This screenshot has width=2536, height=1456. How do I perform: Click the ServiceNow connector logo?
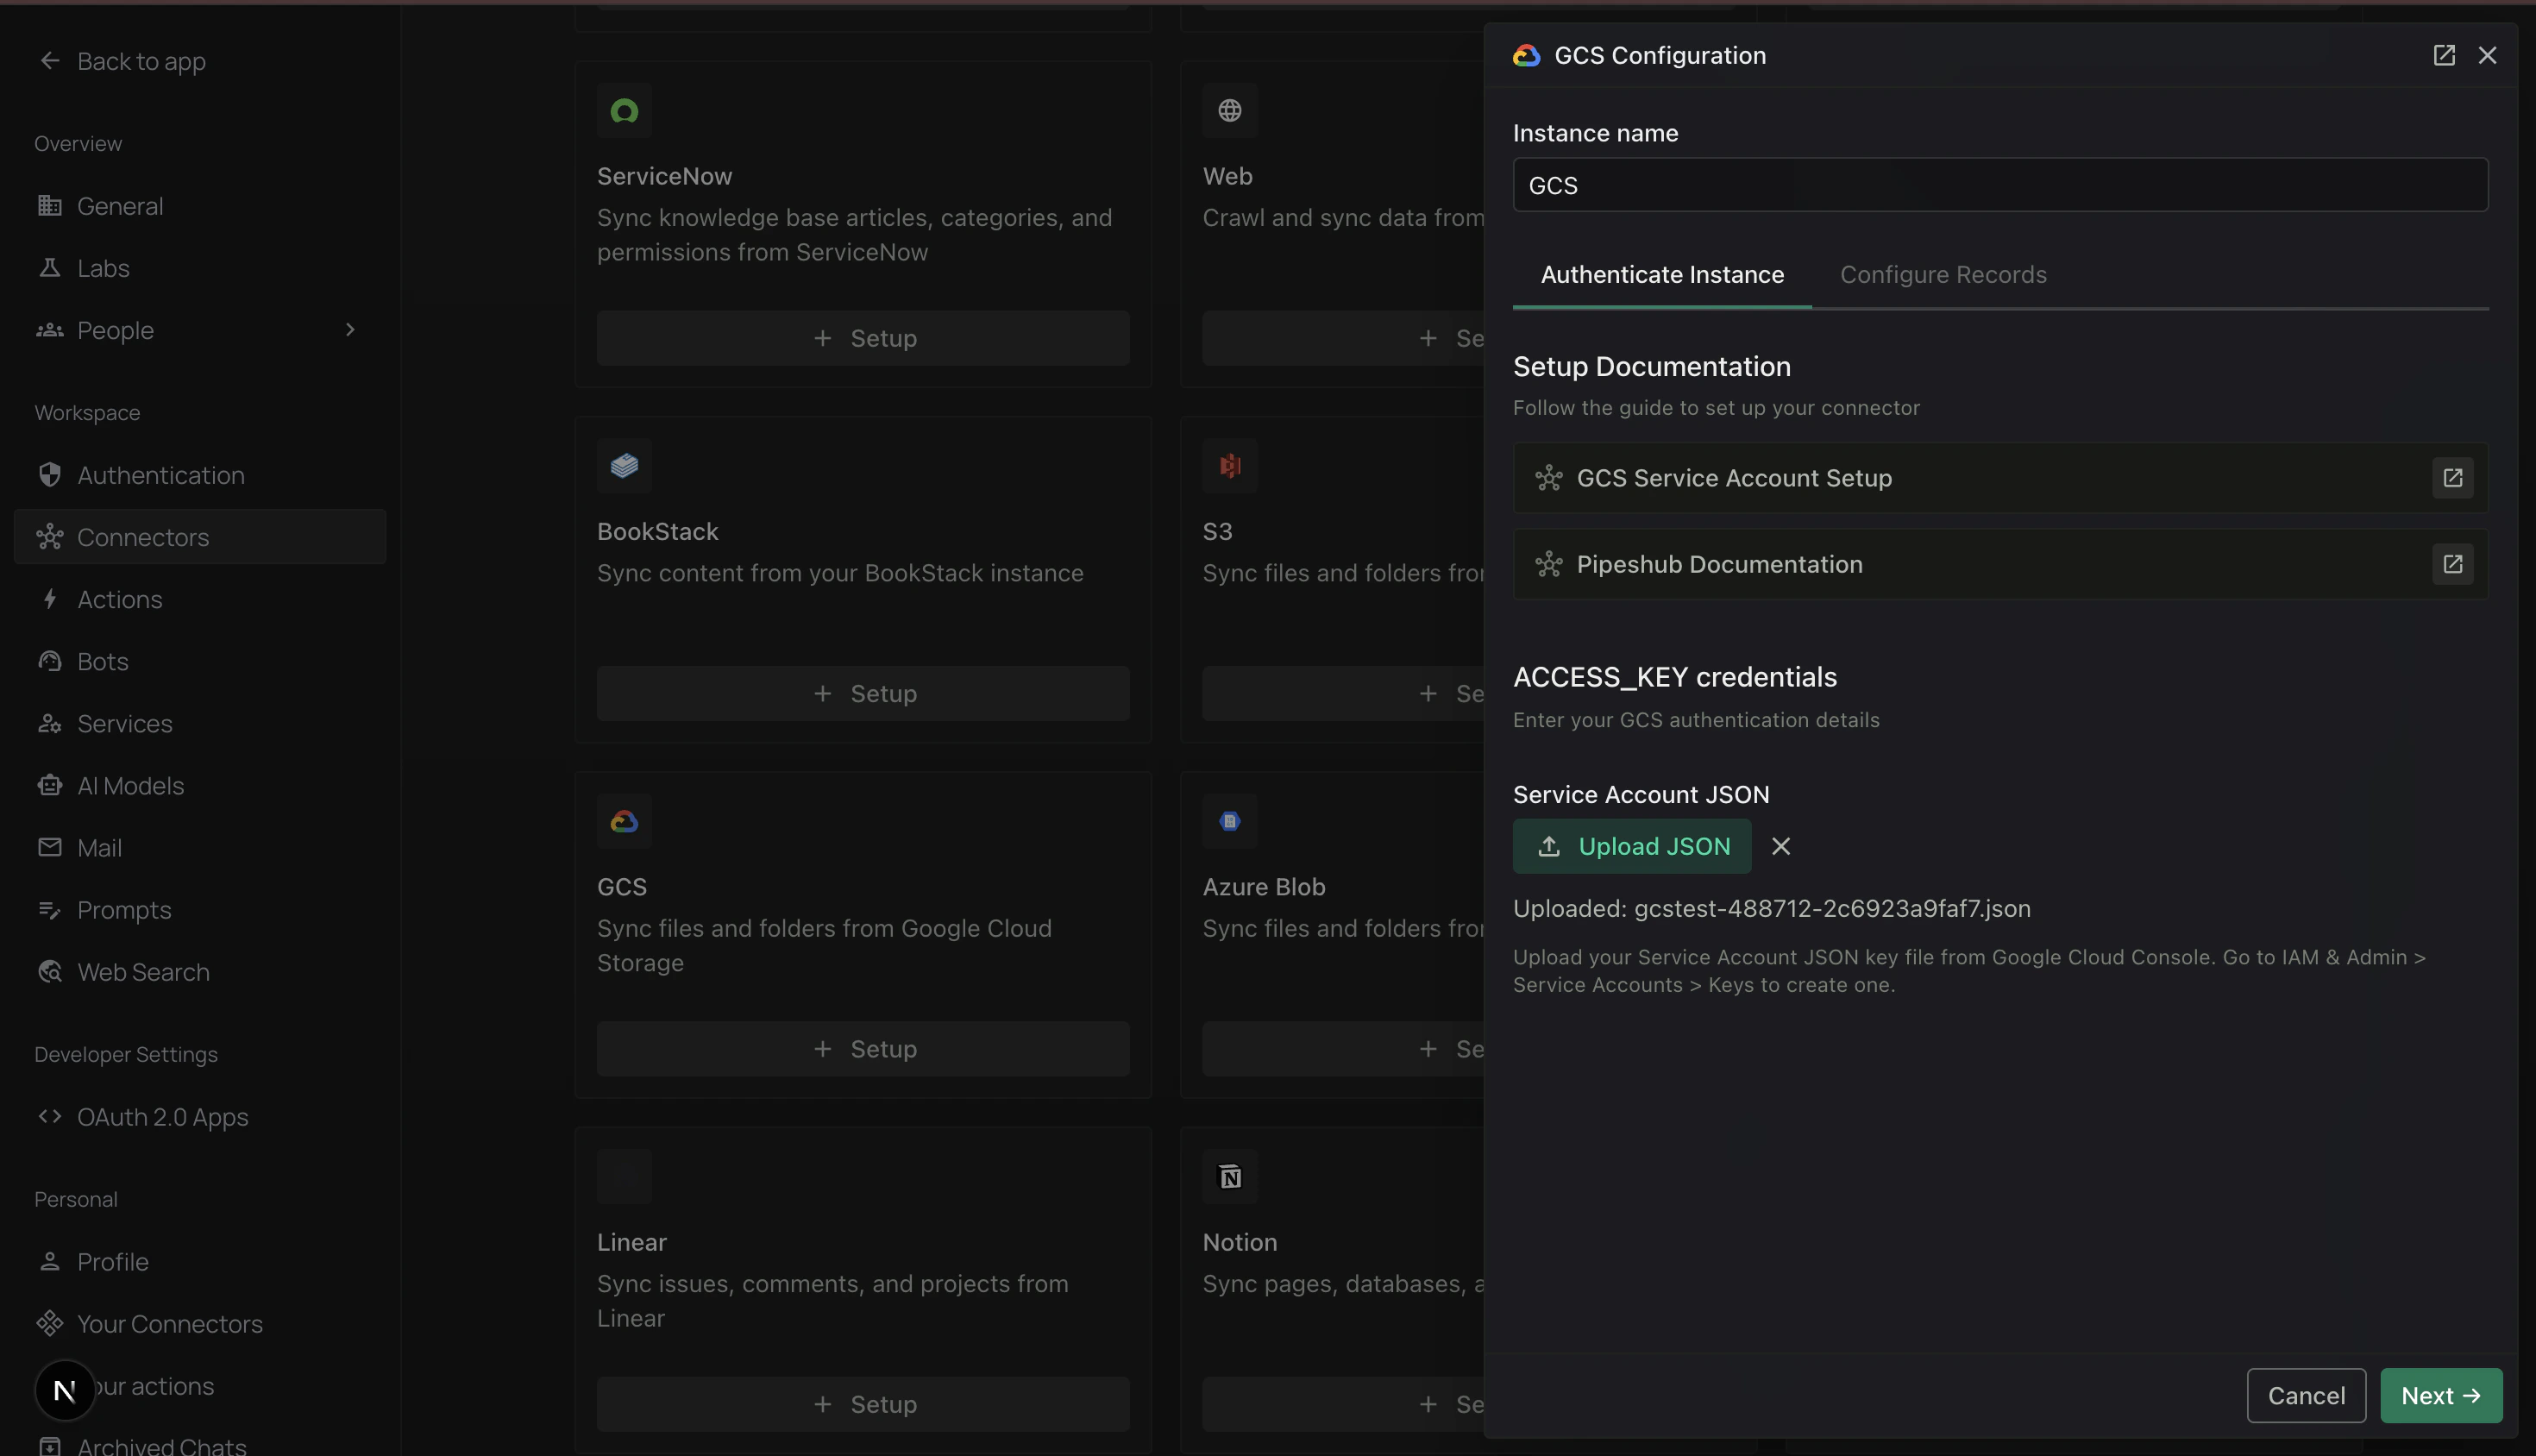click(x=624, y=110)
